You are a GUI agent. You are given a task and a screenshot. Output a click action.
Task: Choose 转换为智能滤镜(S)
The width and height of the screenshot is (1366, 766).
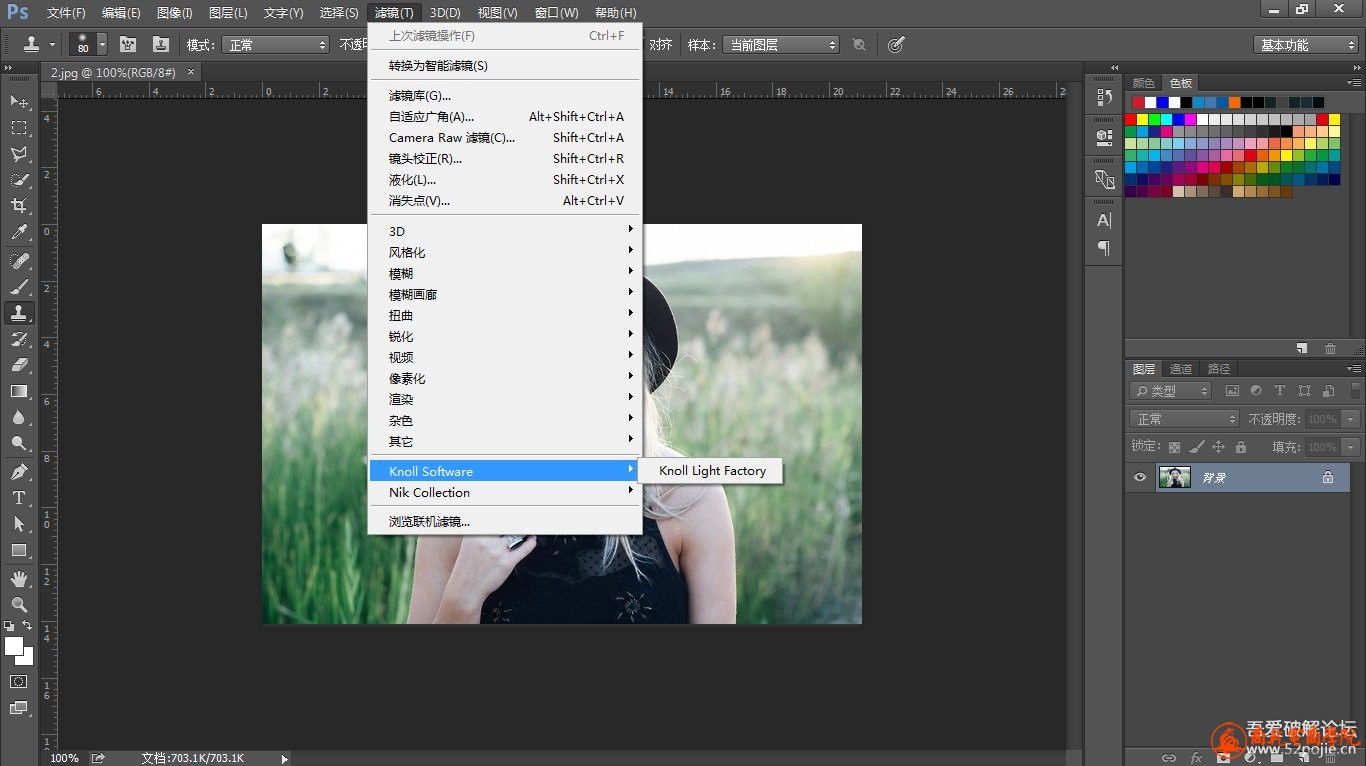point(505,65)
